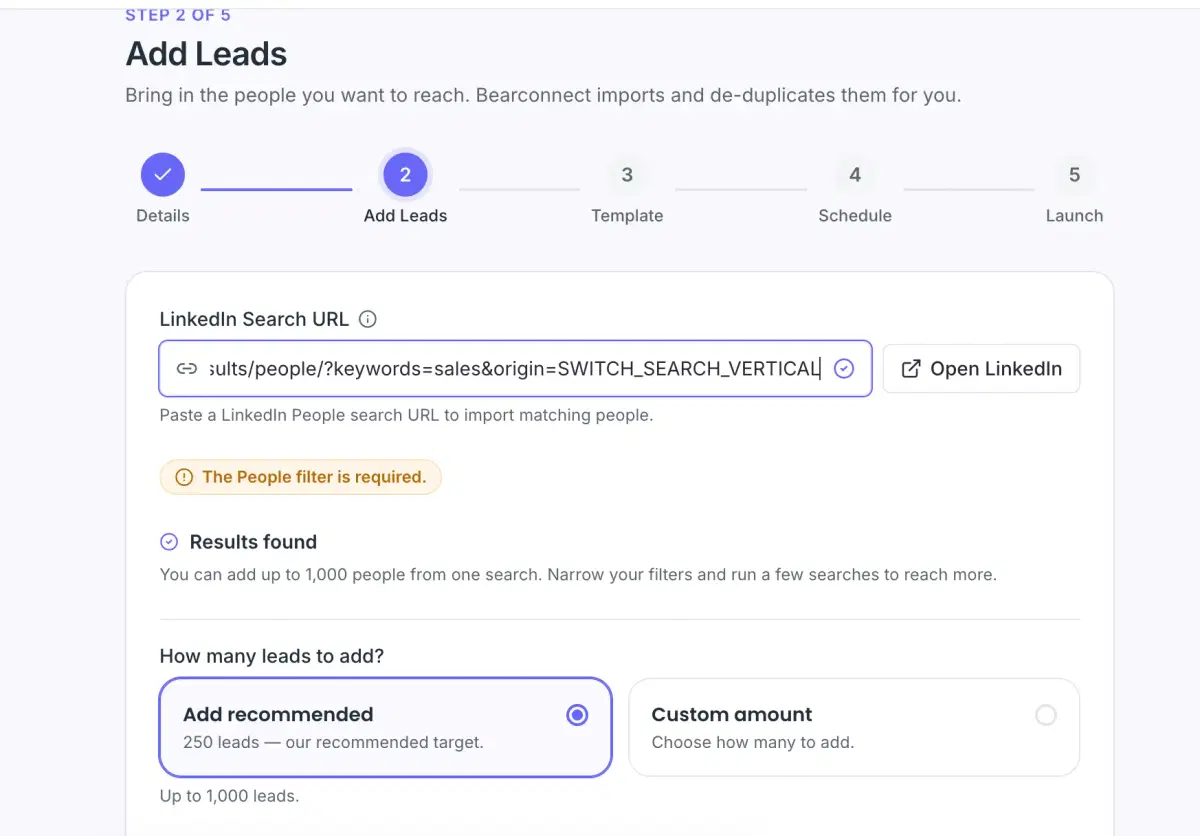This screenshot has height=836, width=1200.
Task: Click the 'How many leads to add?' heading
Action: 272,657
